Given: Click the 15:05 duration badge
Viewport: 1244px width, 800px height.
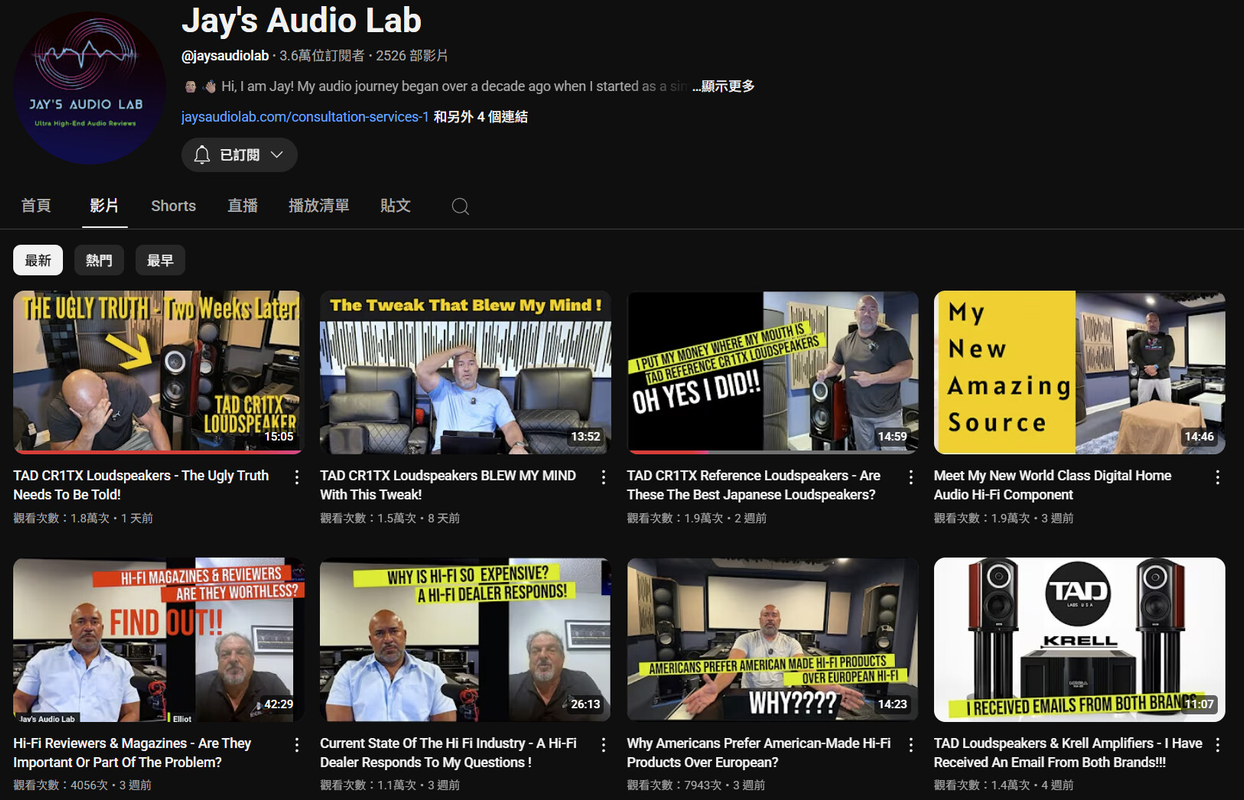Looking at the screenshot, I should [279, 437].
